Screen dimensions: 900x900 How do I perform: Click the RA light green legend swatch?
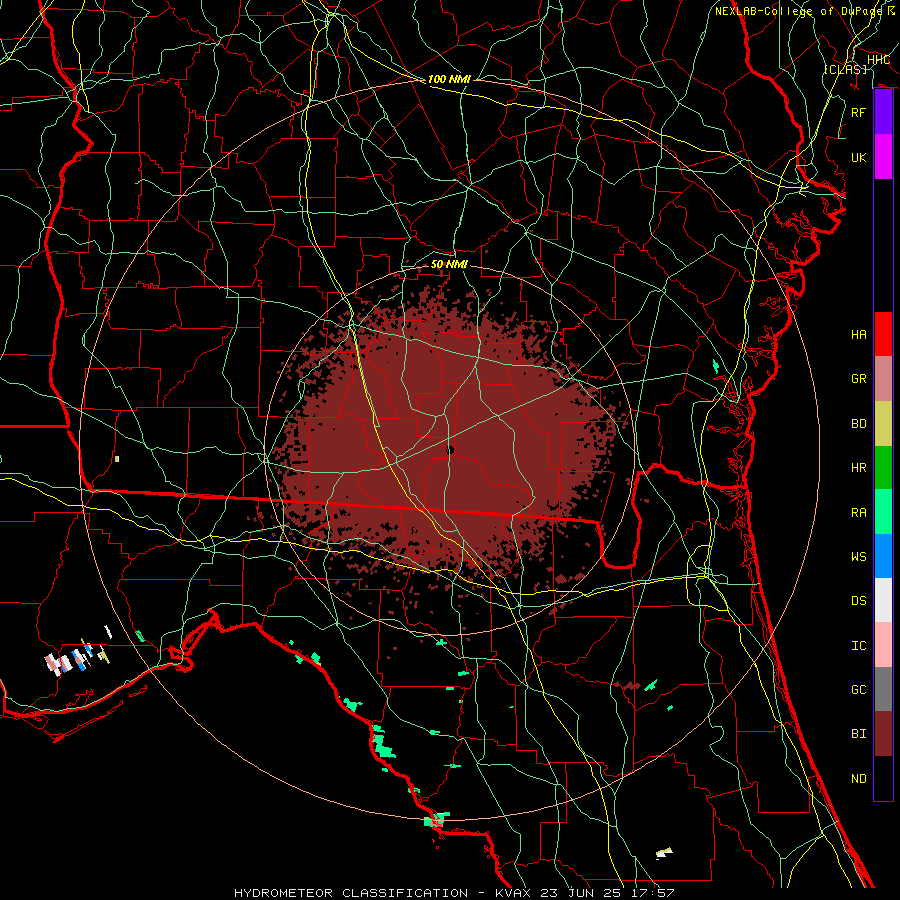tap(883, 512)
